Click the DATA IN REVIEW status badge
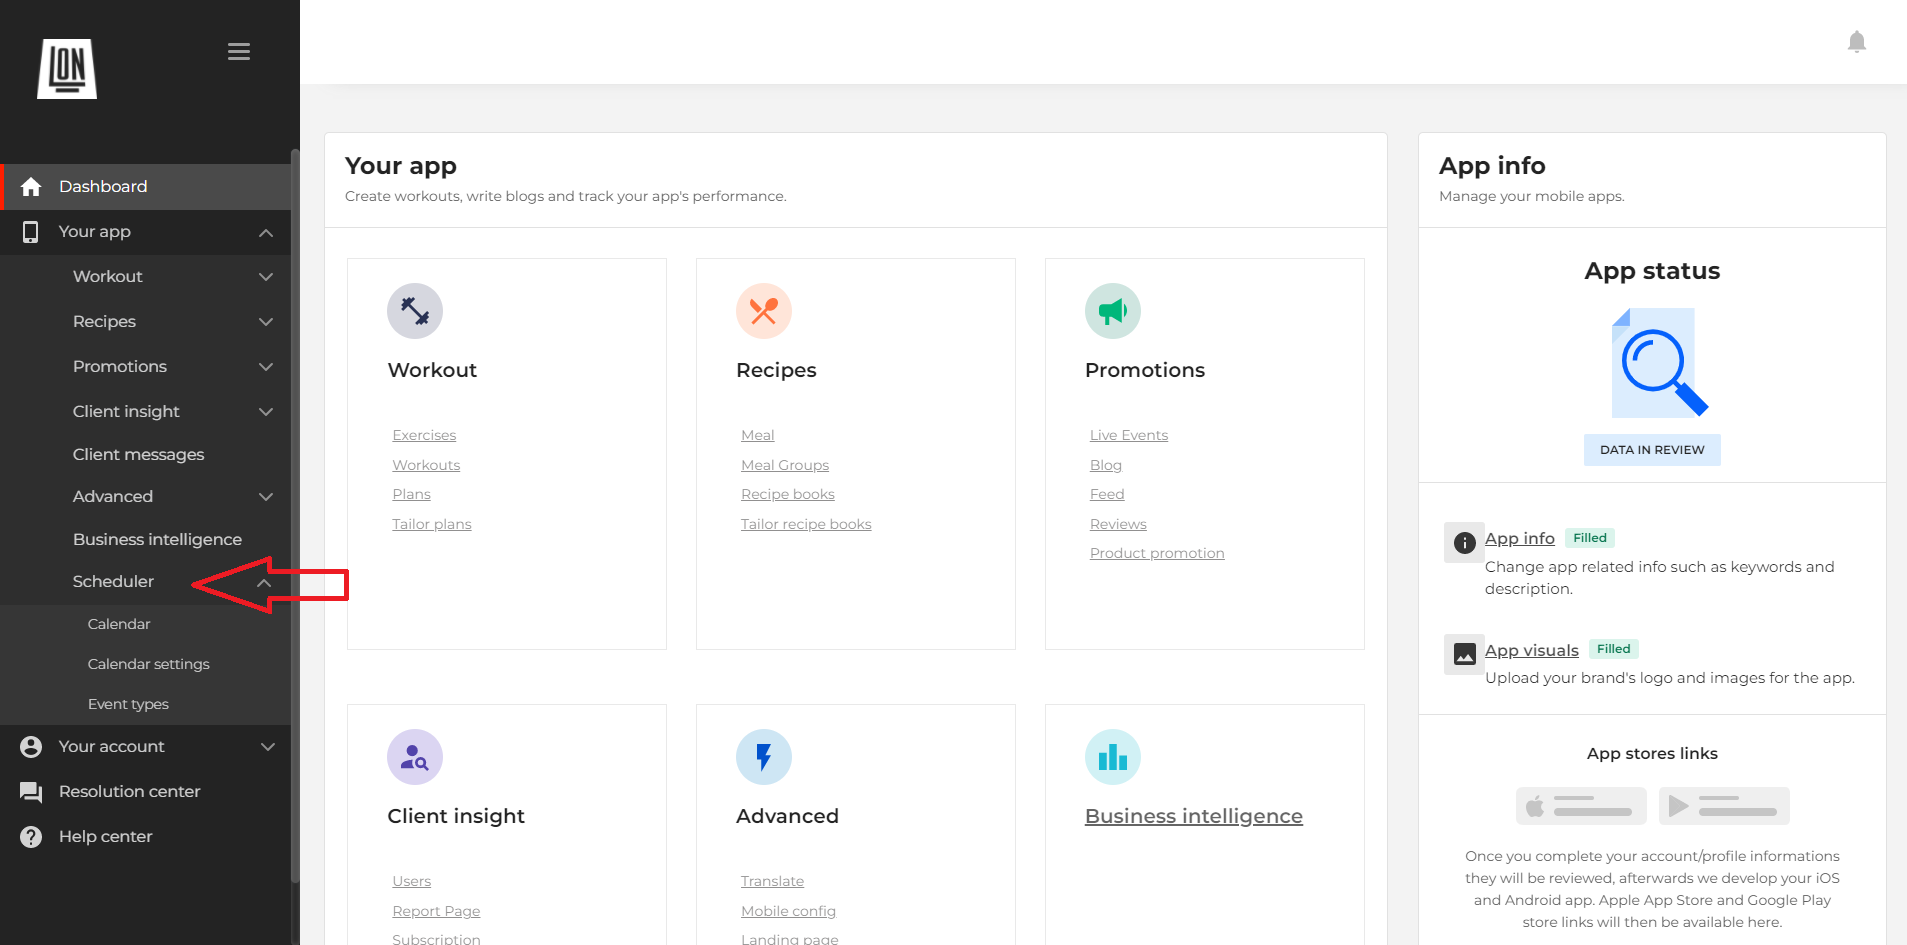 (x=1652, y=449)
